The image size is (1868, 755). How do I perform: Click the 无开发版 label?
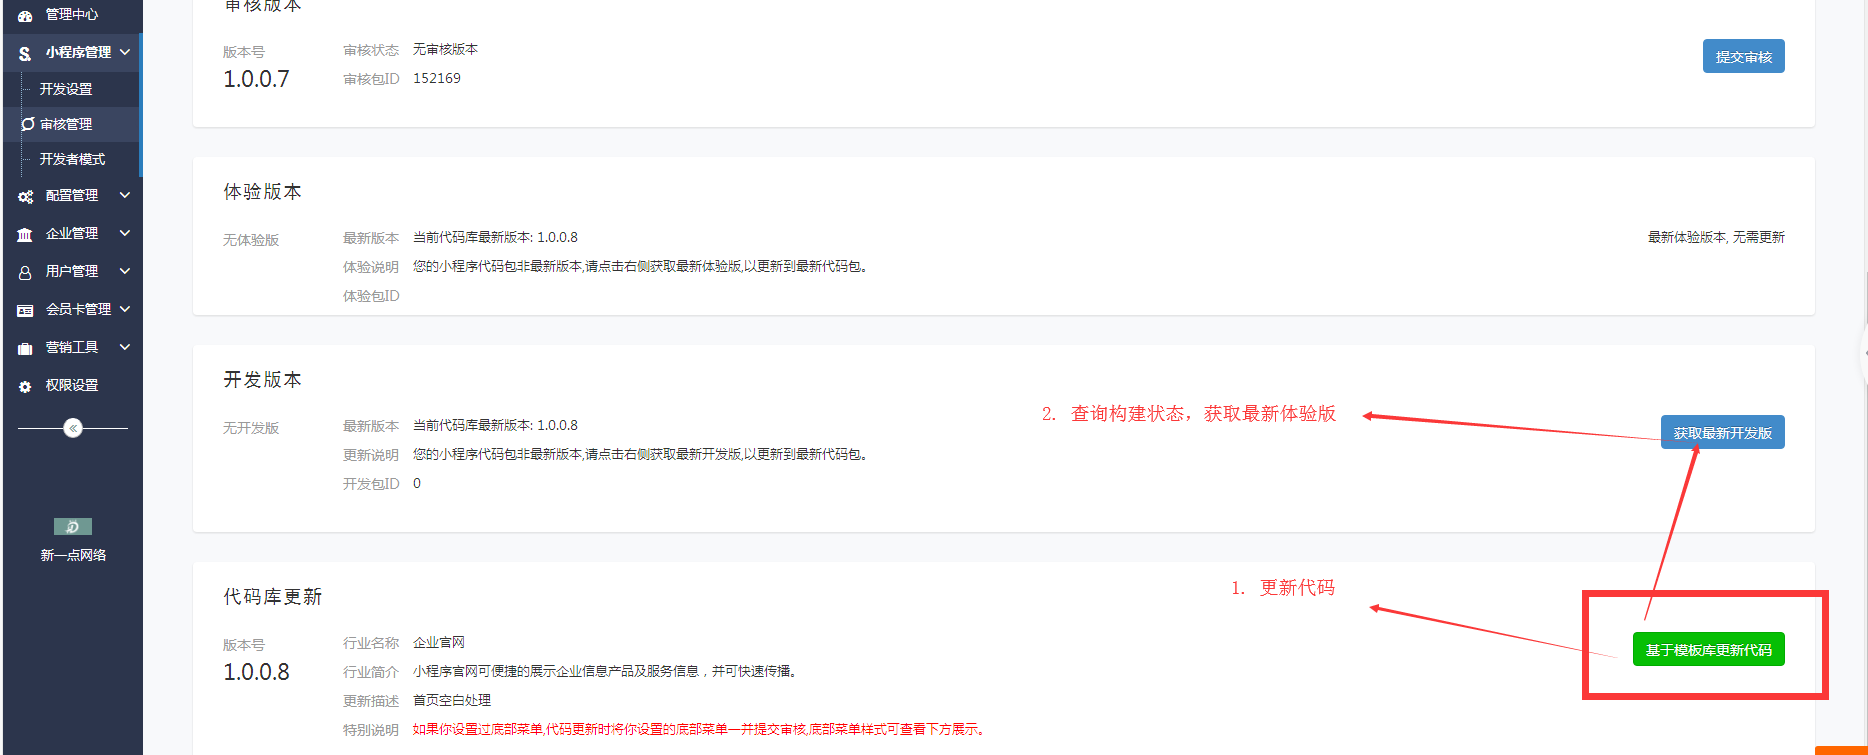coord(251,428)
